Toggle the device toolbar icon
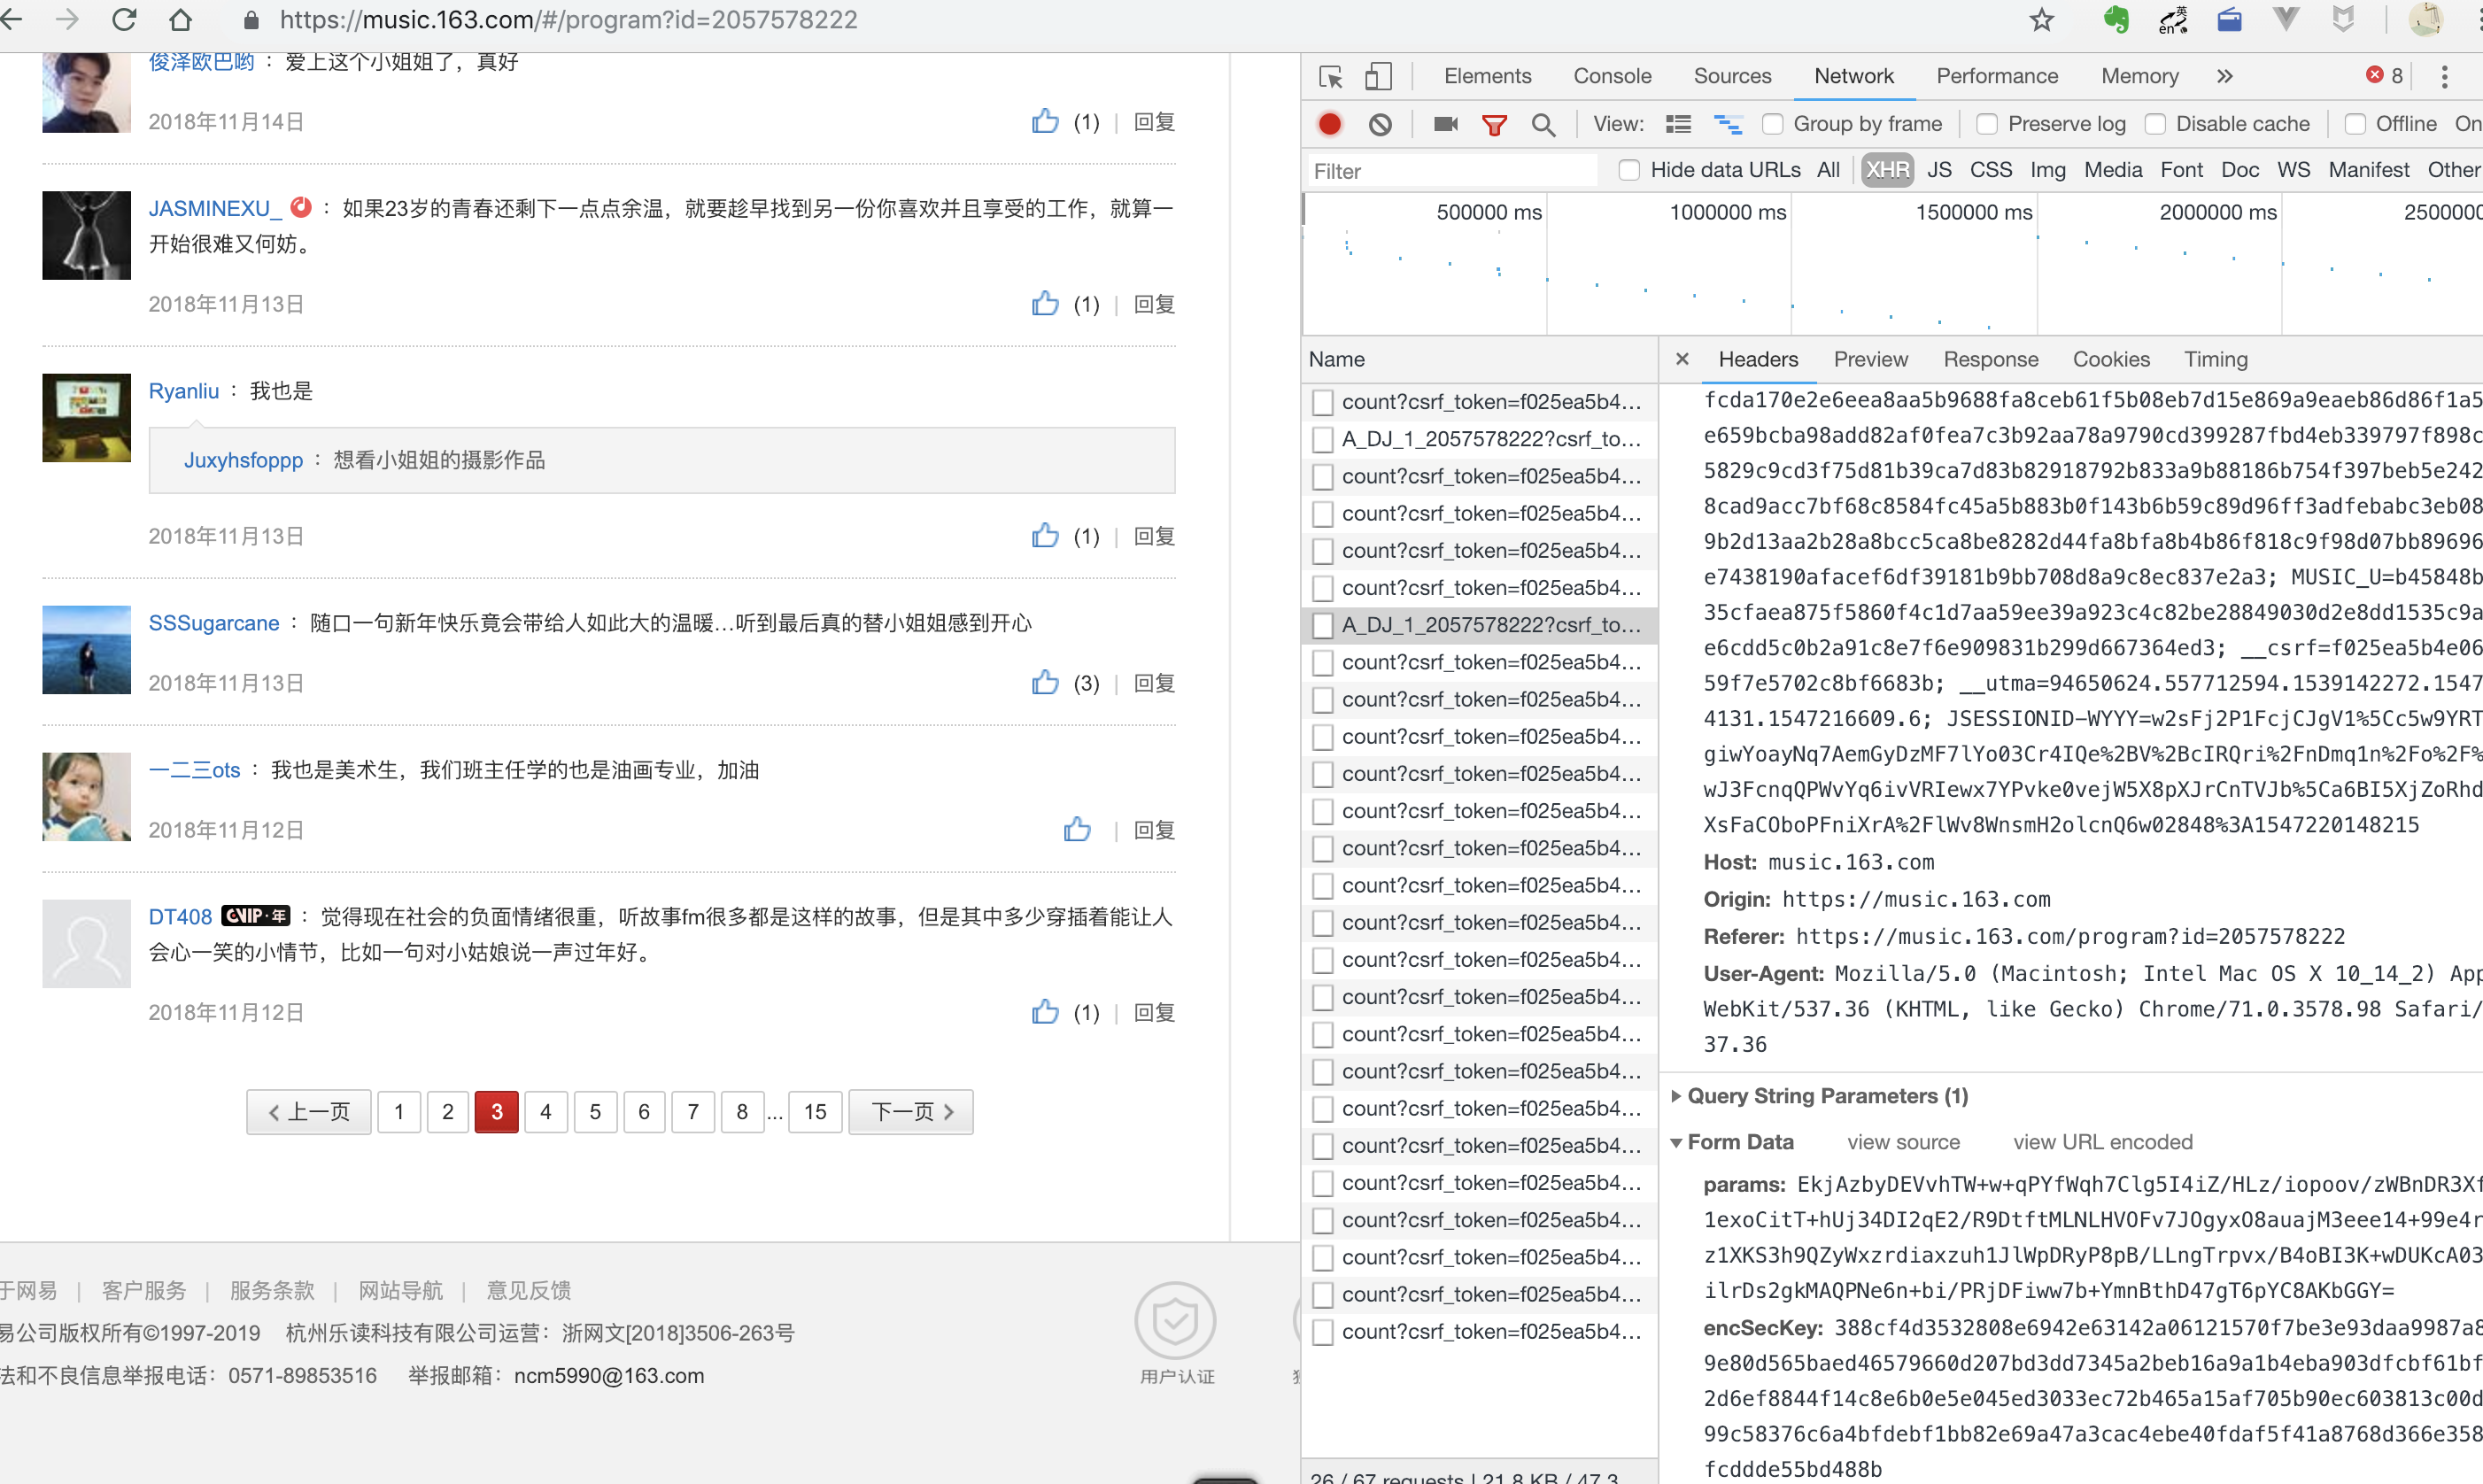The image size is (2483, 1484). coord(1379,77)
